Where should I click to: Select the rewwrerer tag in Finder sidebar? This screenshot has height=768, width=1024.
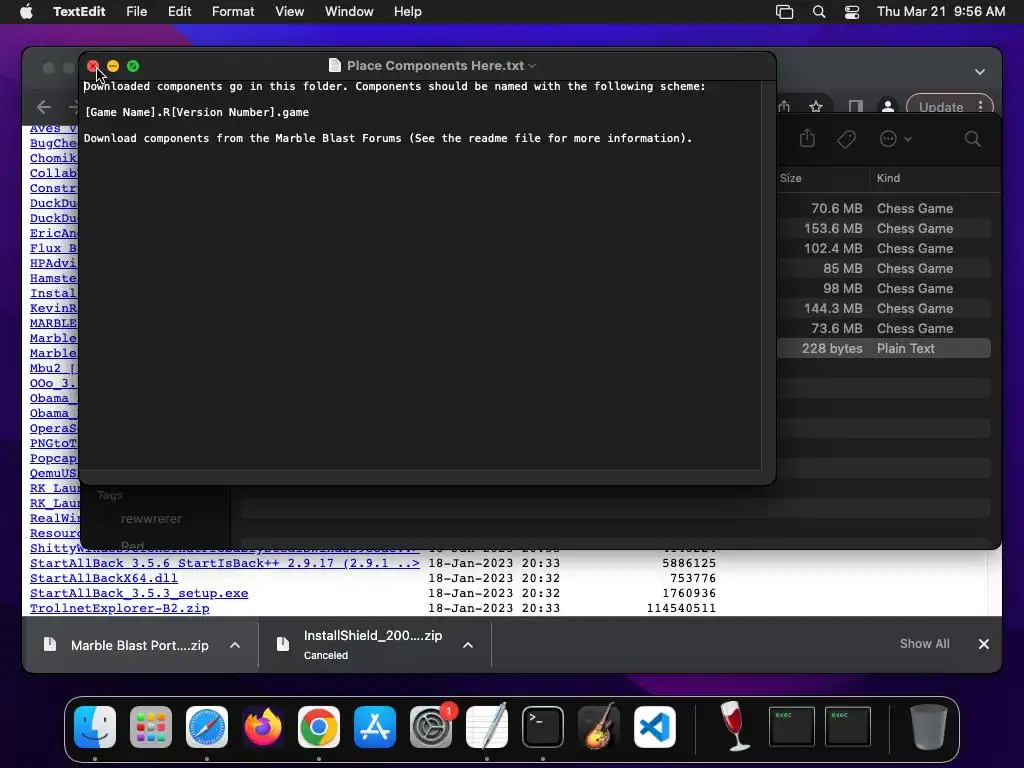(x=151, y=519)
